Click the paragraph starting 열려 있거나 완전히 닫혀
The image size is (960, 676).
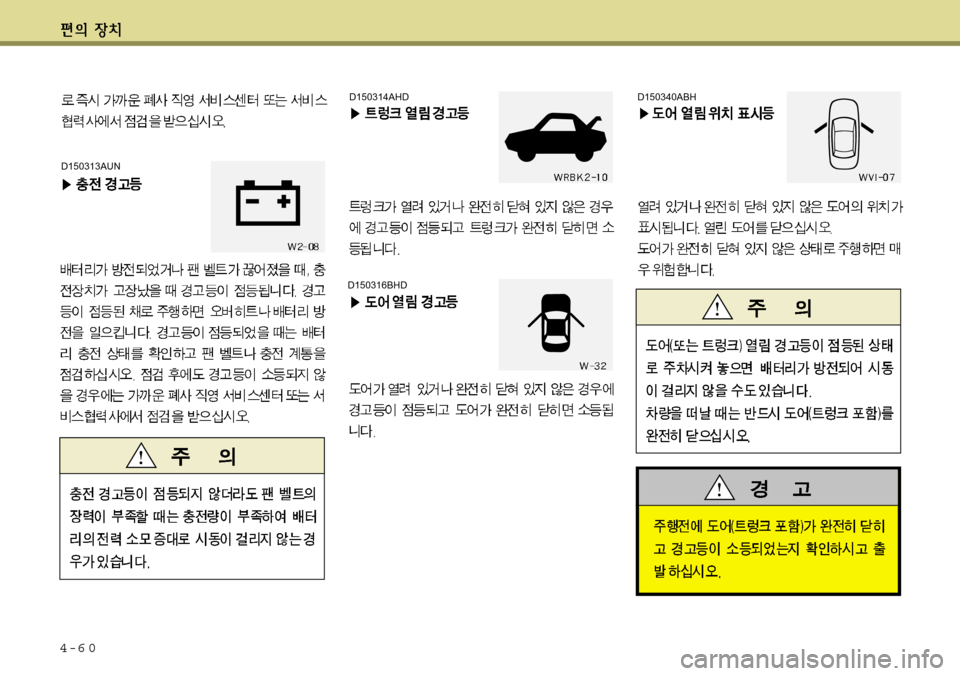click(x=770, y=217)
